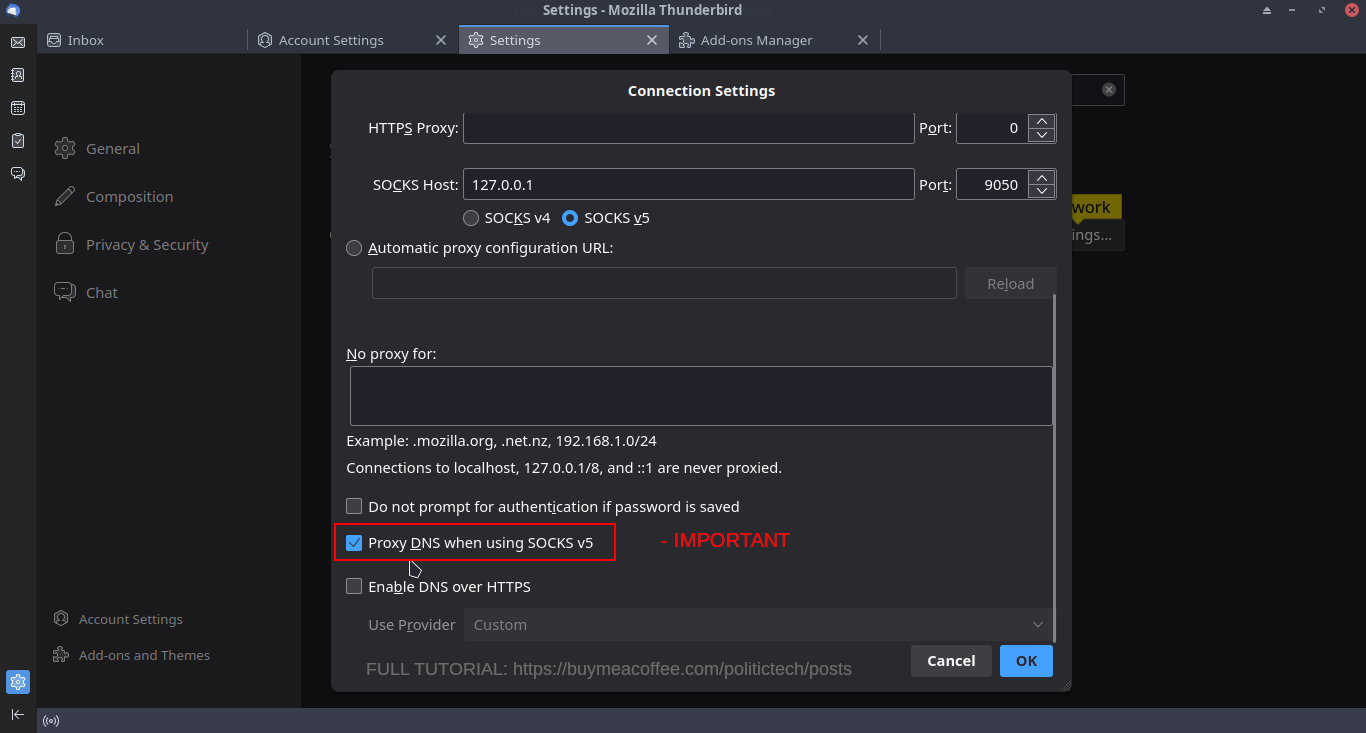Toggle Proxy DNS when using SOCKS v5
This screenshot has height=733, width=1366.
(354, 543)
